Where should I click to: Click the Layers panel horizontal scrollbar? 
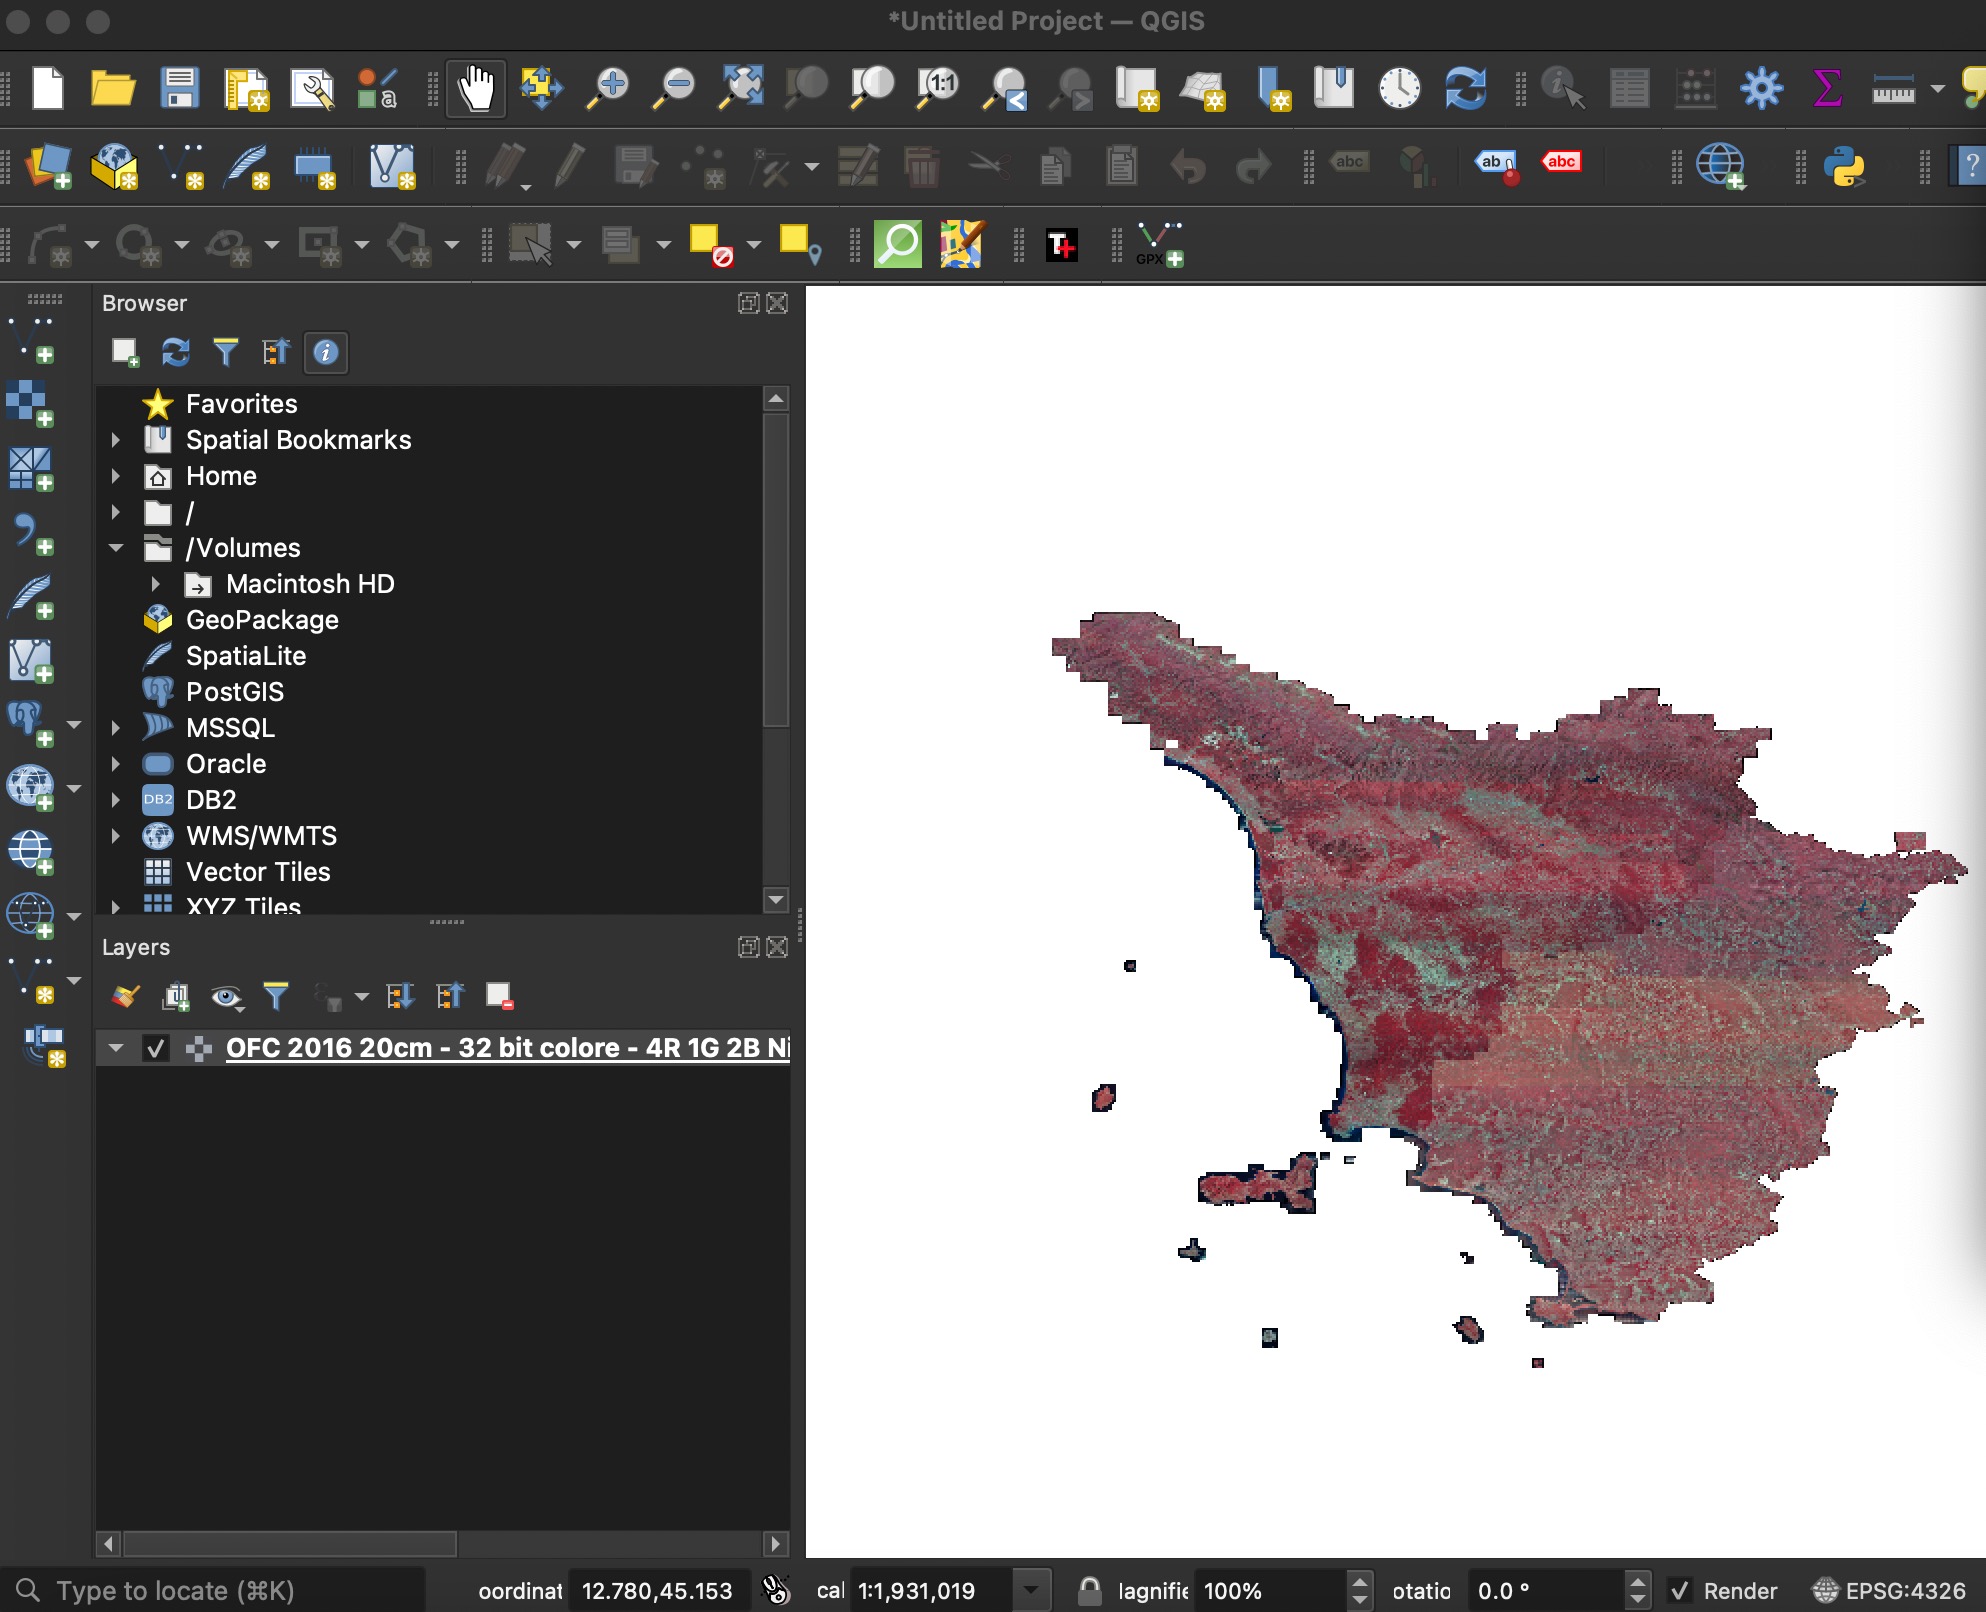coord(290,1543)
